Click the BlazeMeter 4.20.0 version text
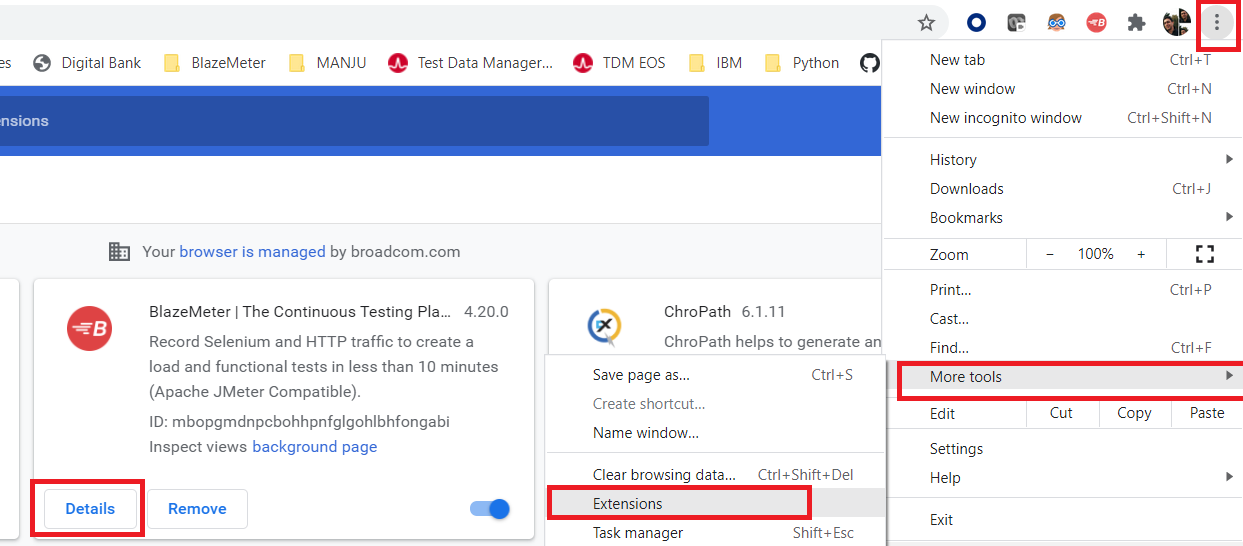 click(486, 312)
